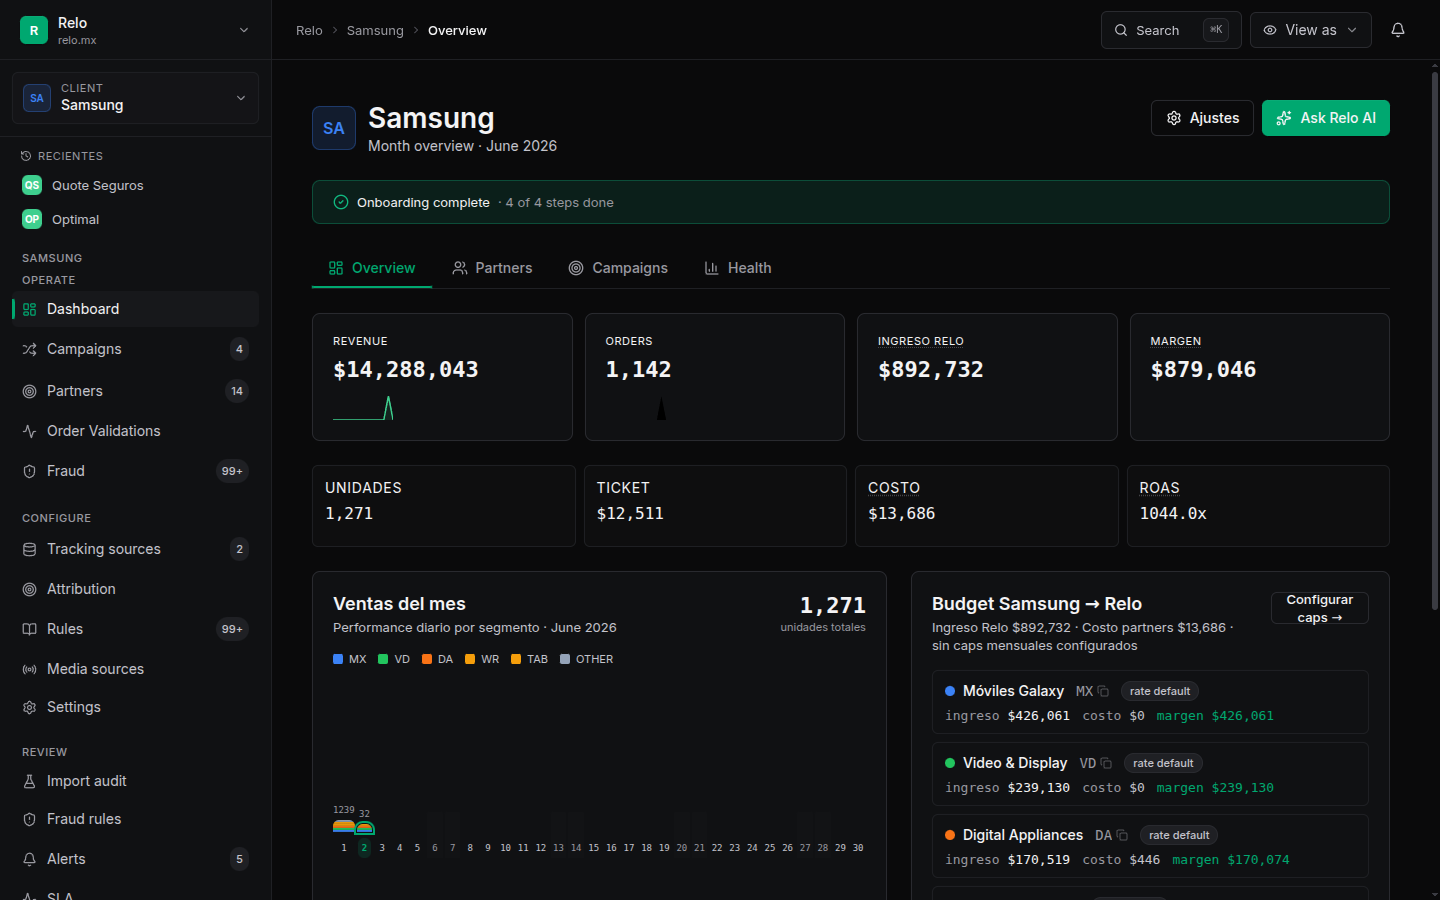Open Tracking sources
Image resolution: width=1440 pixels, height=900 pixels.
click(135, 549)
